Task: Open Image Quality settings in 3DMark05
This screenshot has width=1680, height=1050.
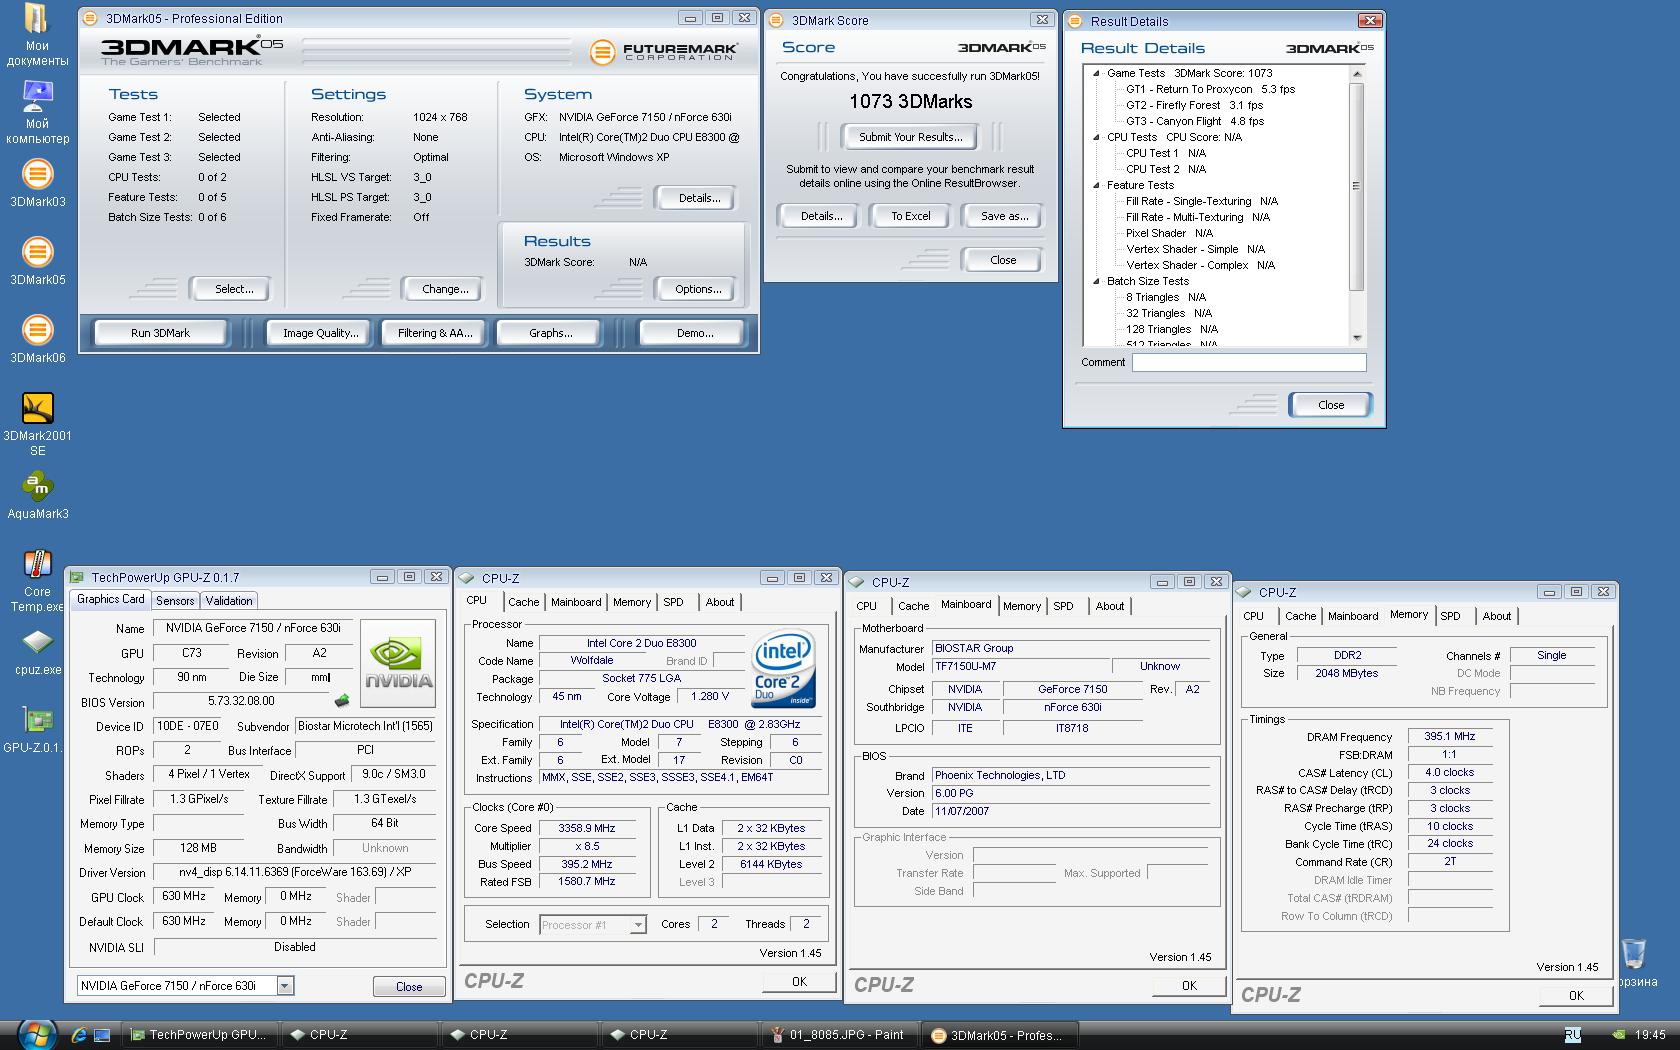Action: click(320, 333)
